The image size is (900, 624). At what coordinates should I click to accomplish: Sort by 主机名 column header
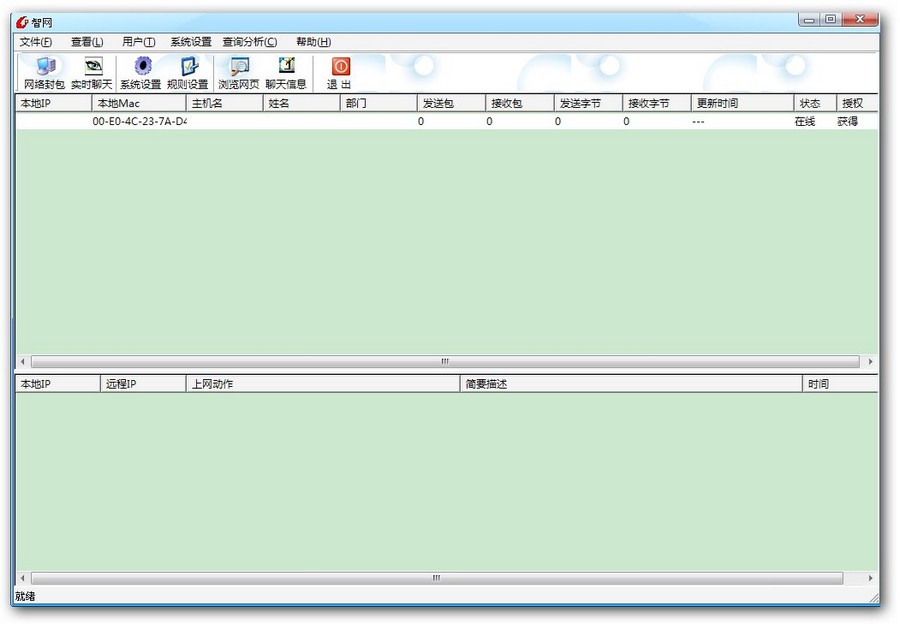tap(224, 103)
